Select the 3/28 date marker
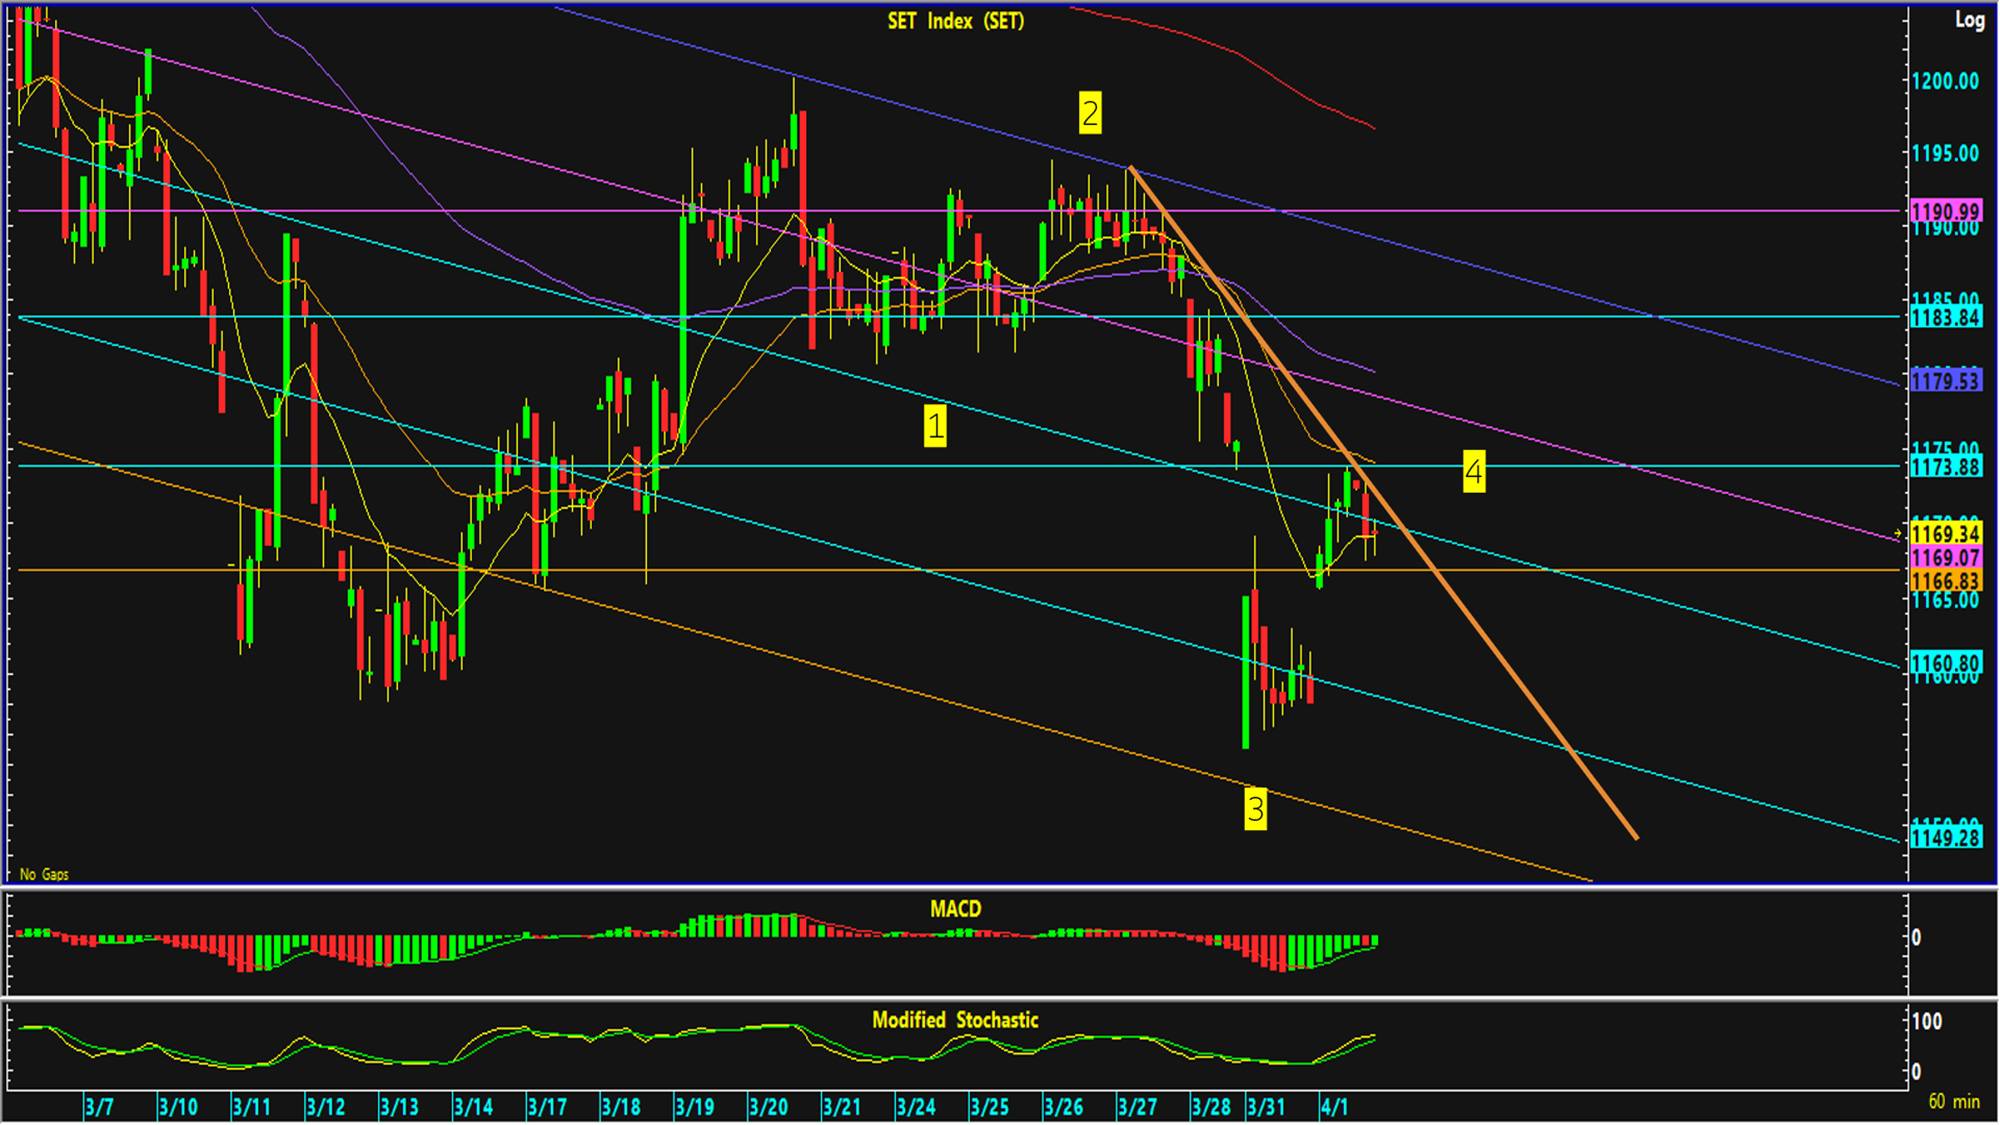The height and width of the screenshot is (1125, 2000). coord(1212,1107)
